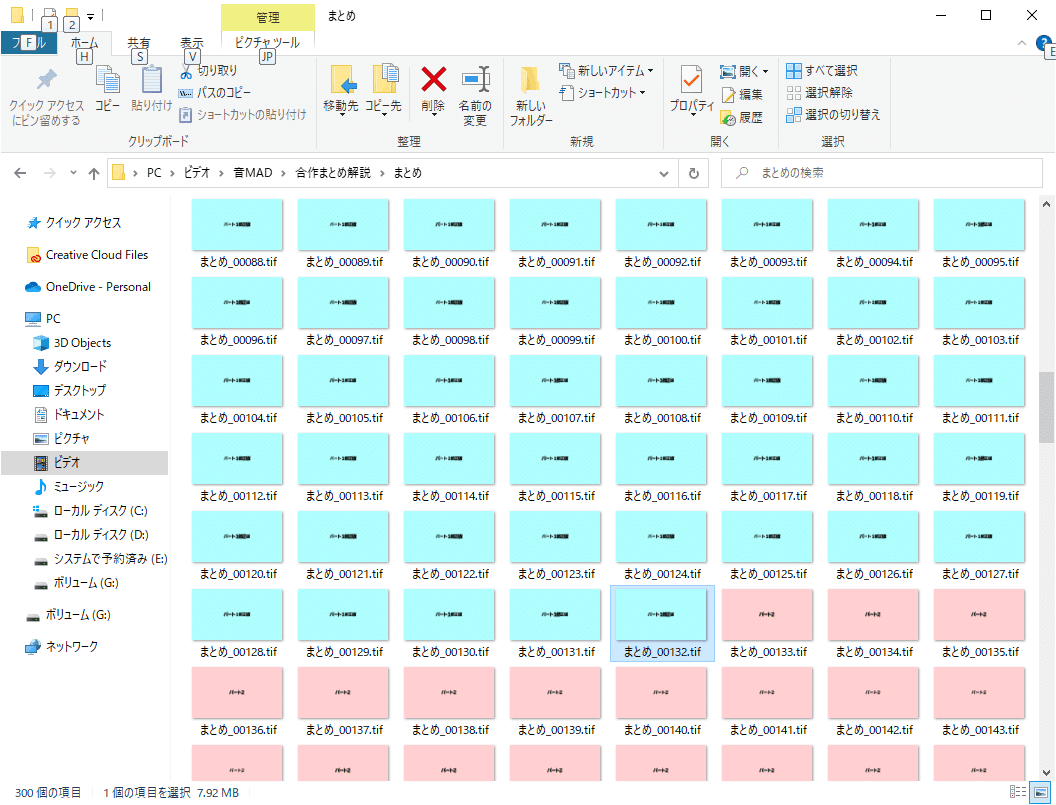Open Picture Tools (ピクチャ ツール) tab

click(x=267, y=42)
